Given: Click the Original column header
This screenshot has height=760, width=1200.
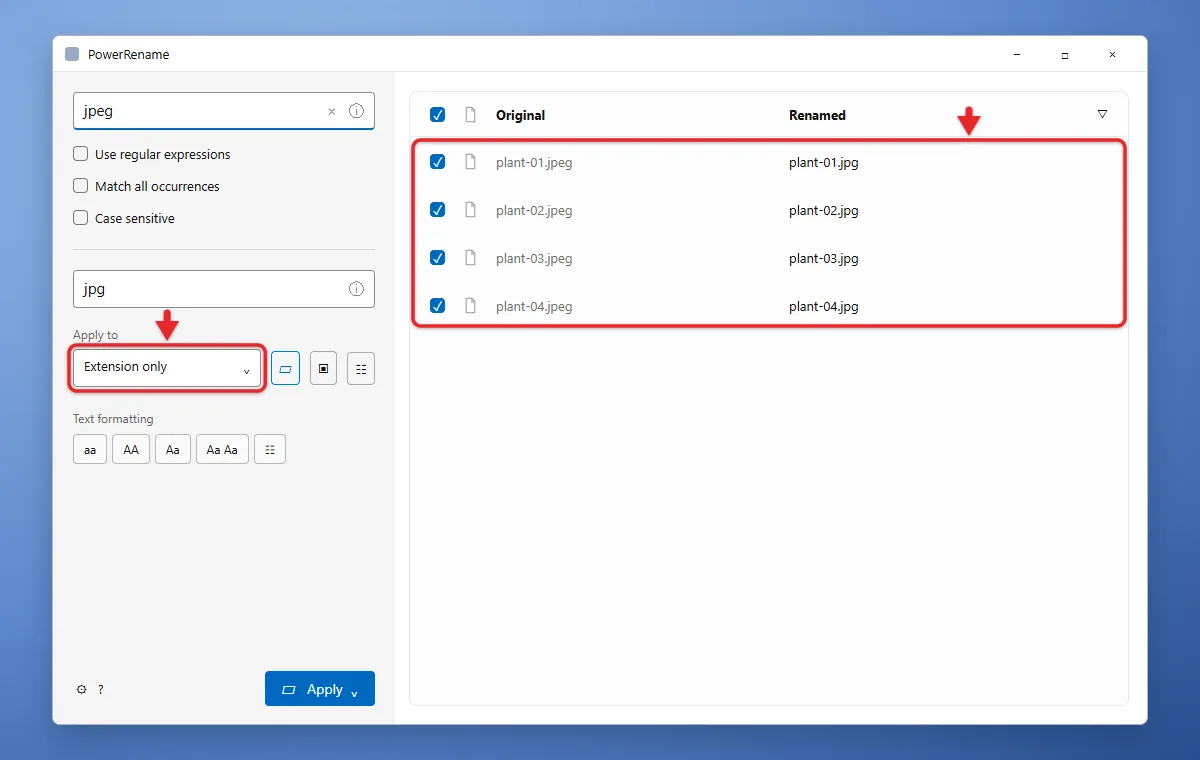Looking at the screenshot, I should tap(521, 115).
